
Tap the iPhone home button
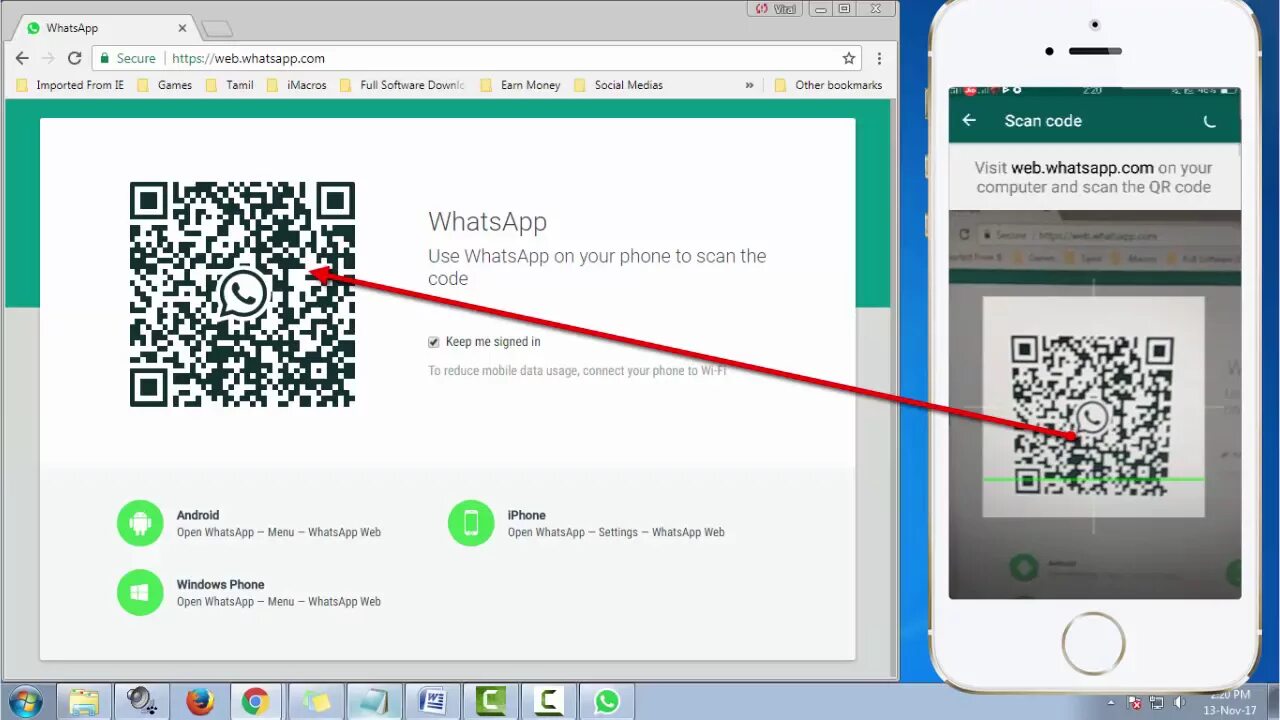pyautogui.click(x=1094, y=644)
